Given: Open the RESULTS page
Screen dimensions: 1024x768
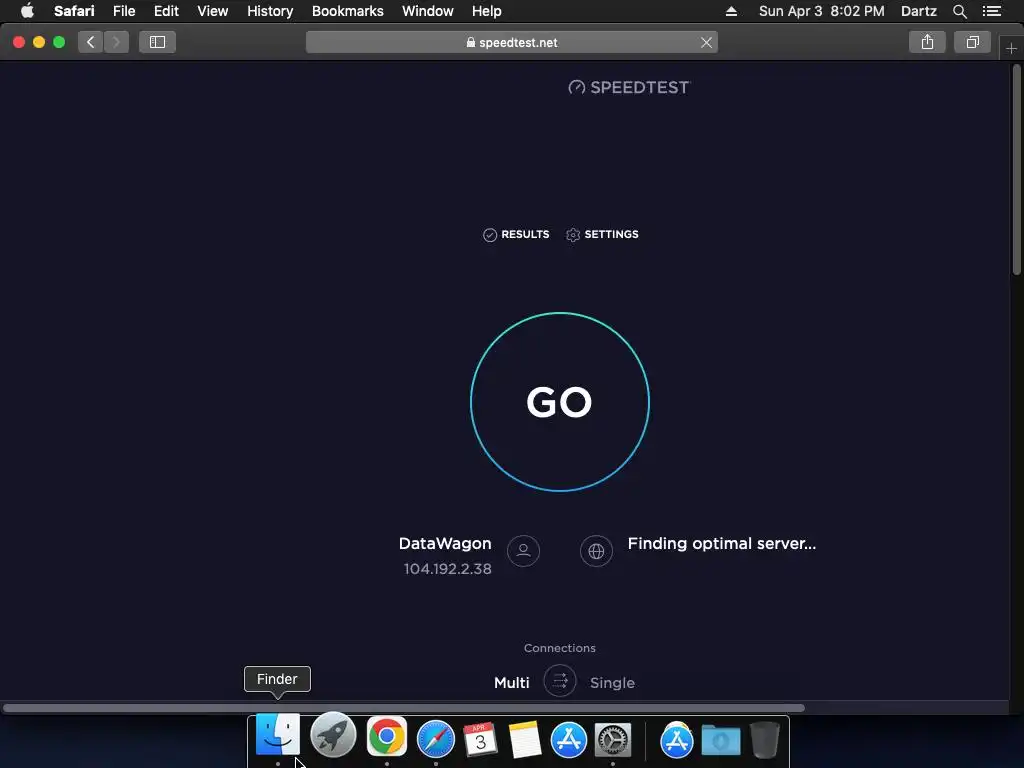Looking at the screenshot, I should click(x=516, y=234).
